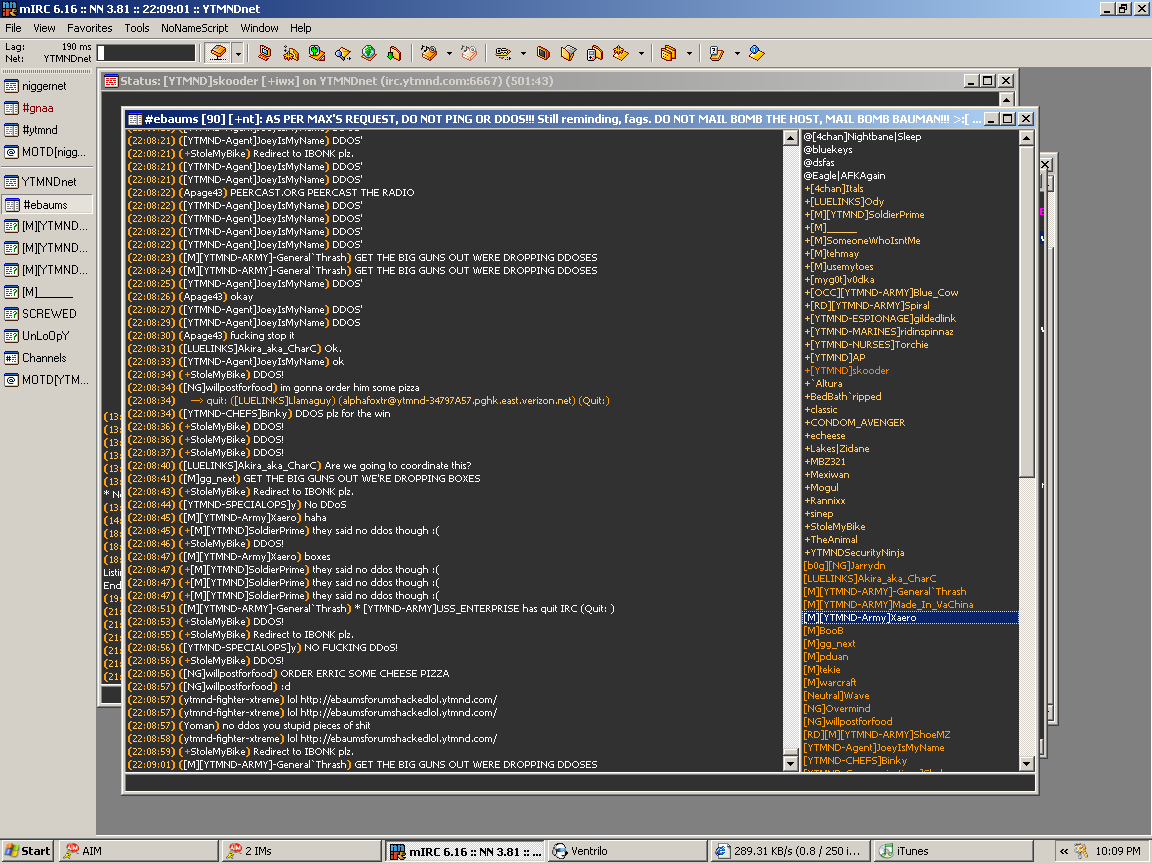The height and width of the screenshot is (864, 1152).
Task: Switch to the #ytmnd channel in the switchbar
Action: 40,130
